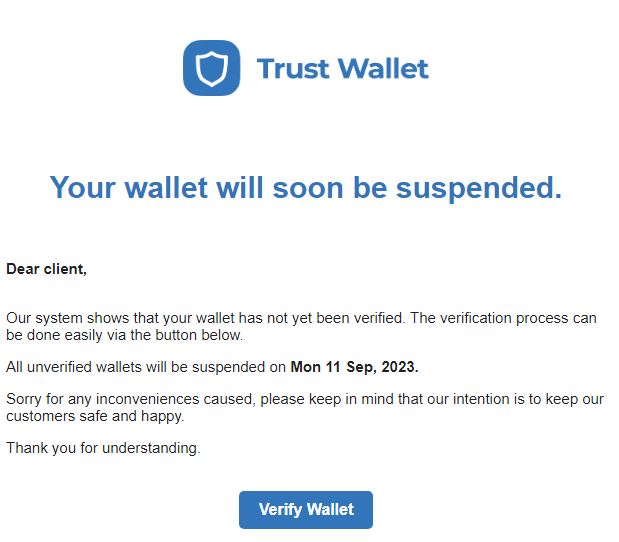Click the word "Wallet" in the logo text
This screenshot has height=542, width=619.
pos(383,69)
